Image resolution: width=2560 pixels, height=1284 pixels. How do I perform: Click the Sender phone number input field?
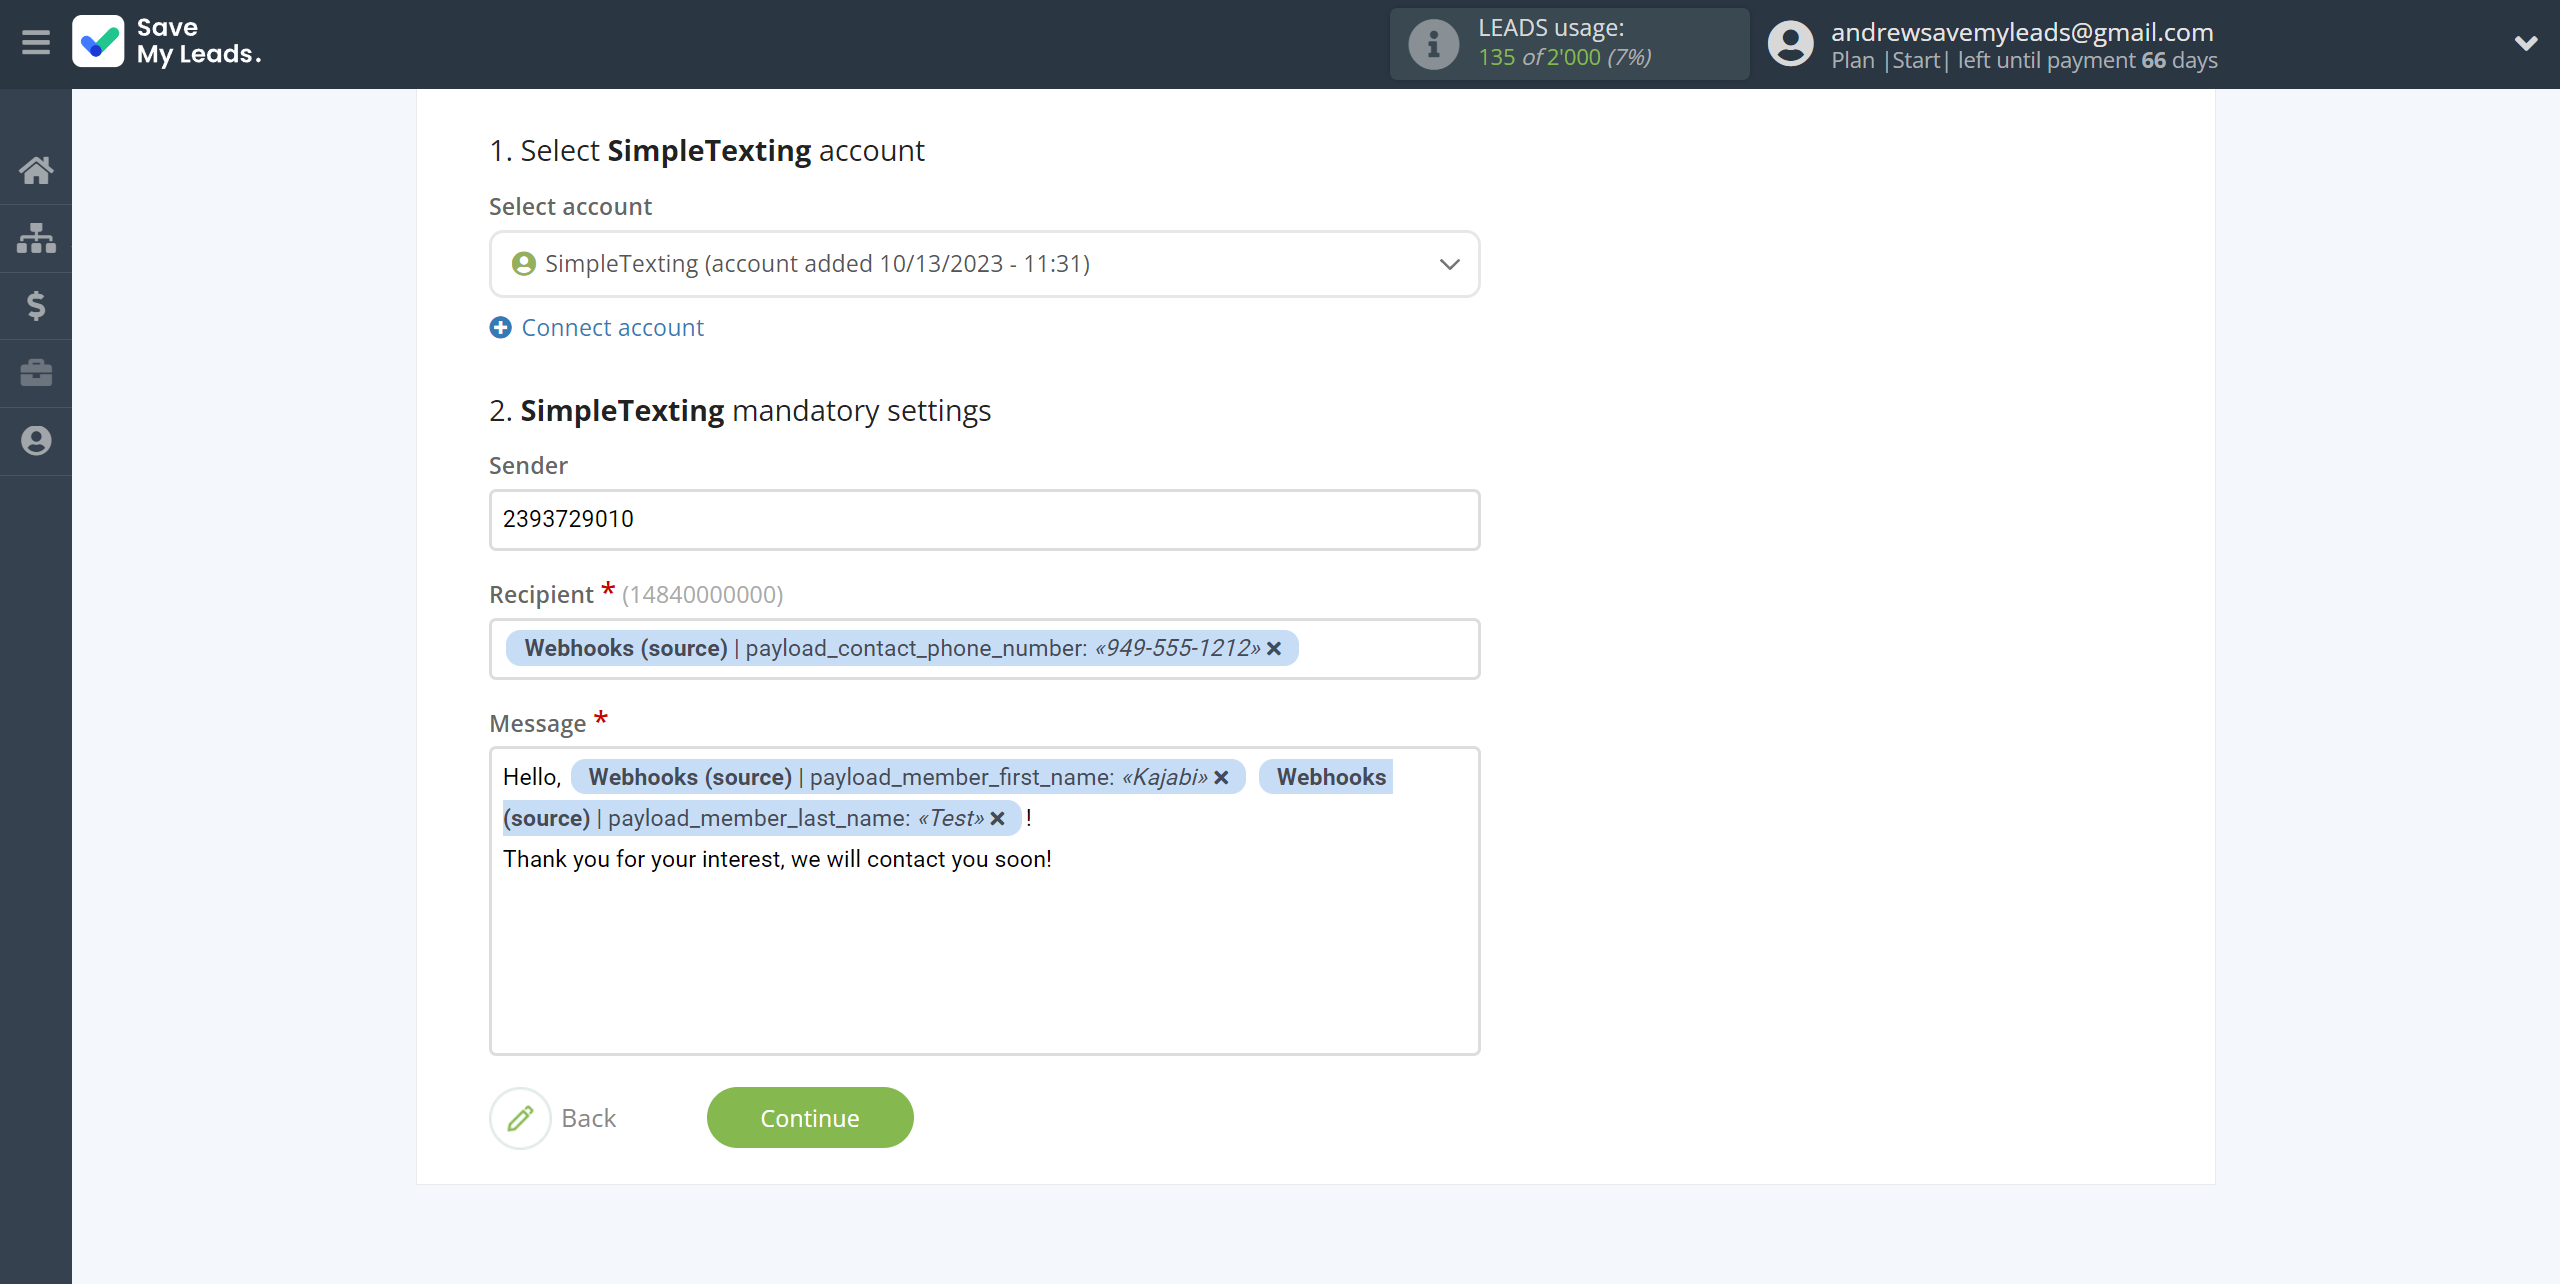(984, 519)
